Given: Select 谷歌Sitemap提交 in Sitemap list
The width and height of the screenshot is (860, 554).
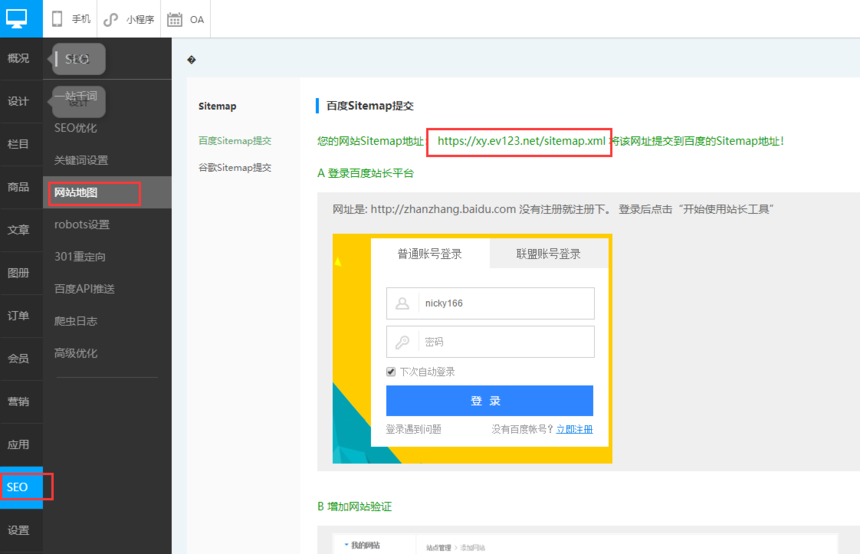Looking at the screenshot, I should pyautogui.click(x=234, y=168).
